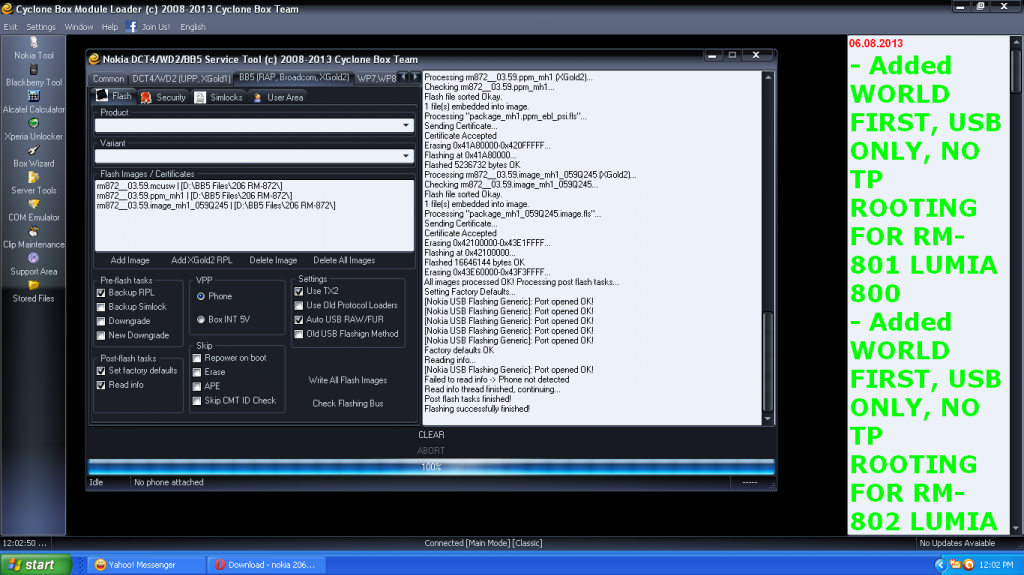Image resolution: width=1024 pixels, height=575 pixels.
Task: Launch the COM Emulator icon
Action: tap(34, 205)
